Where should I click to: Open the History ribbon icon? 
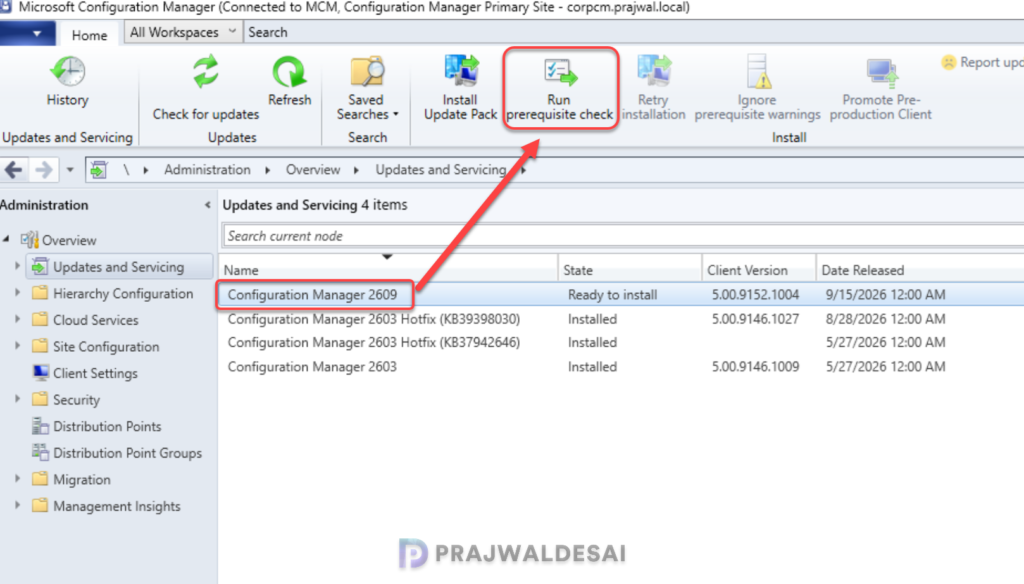click(67, 72)
